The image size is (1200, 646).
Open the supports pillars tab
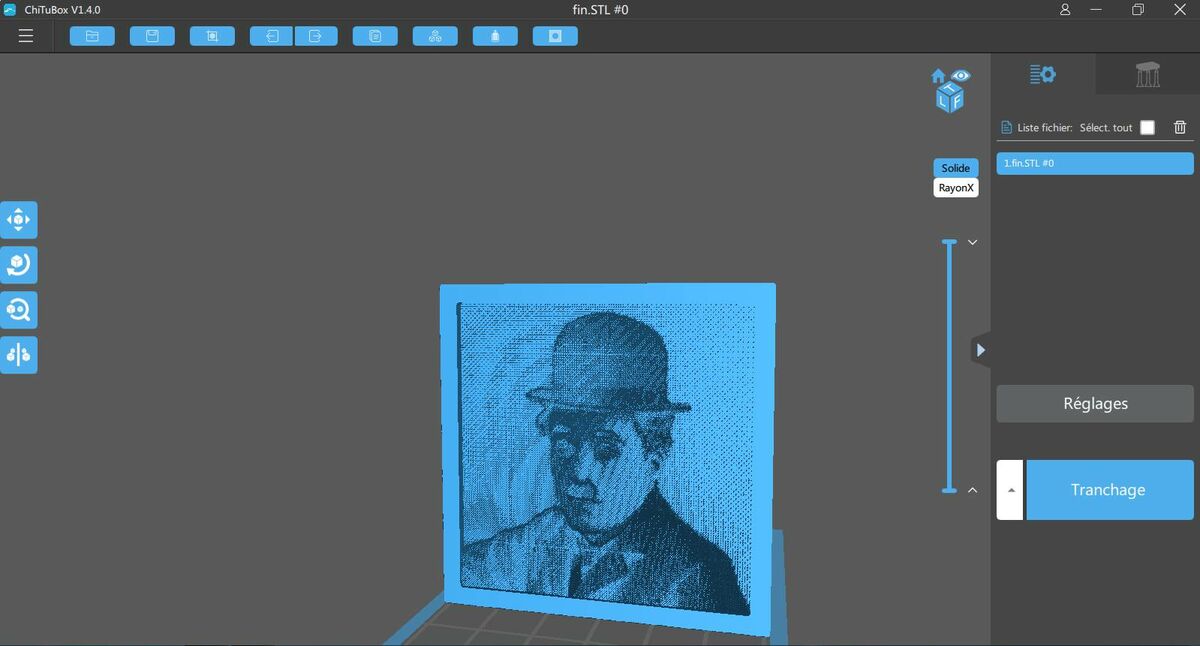[1148, 74]
